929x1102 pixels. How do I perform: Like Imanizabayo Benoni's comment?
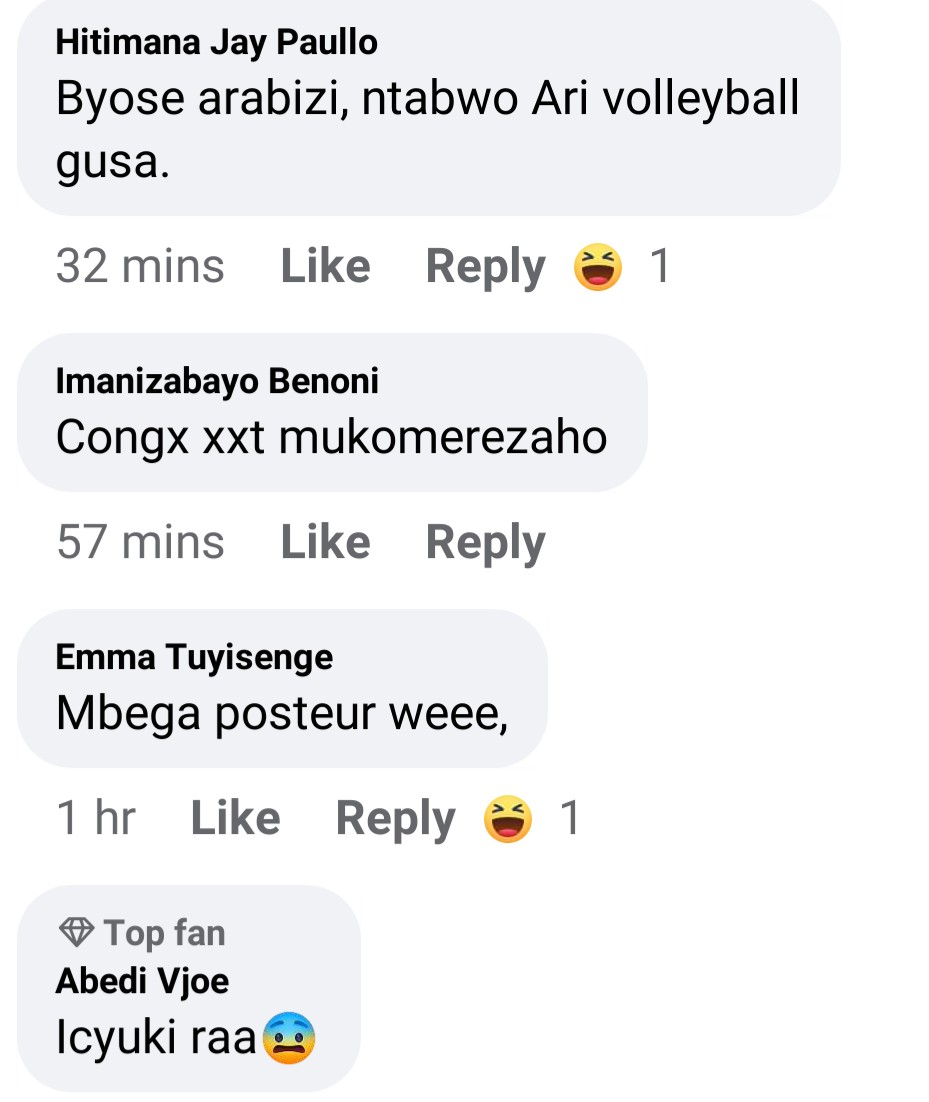325,542
